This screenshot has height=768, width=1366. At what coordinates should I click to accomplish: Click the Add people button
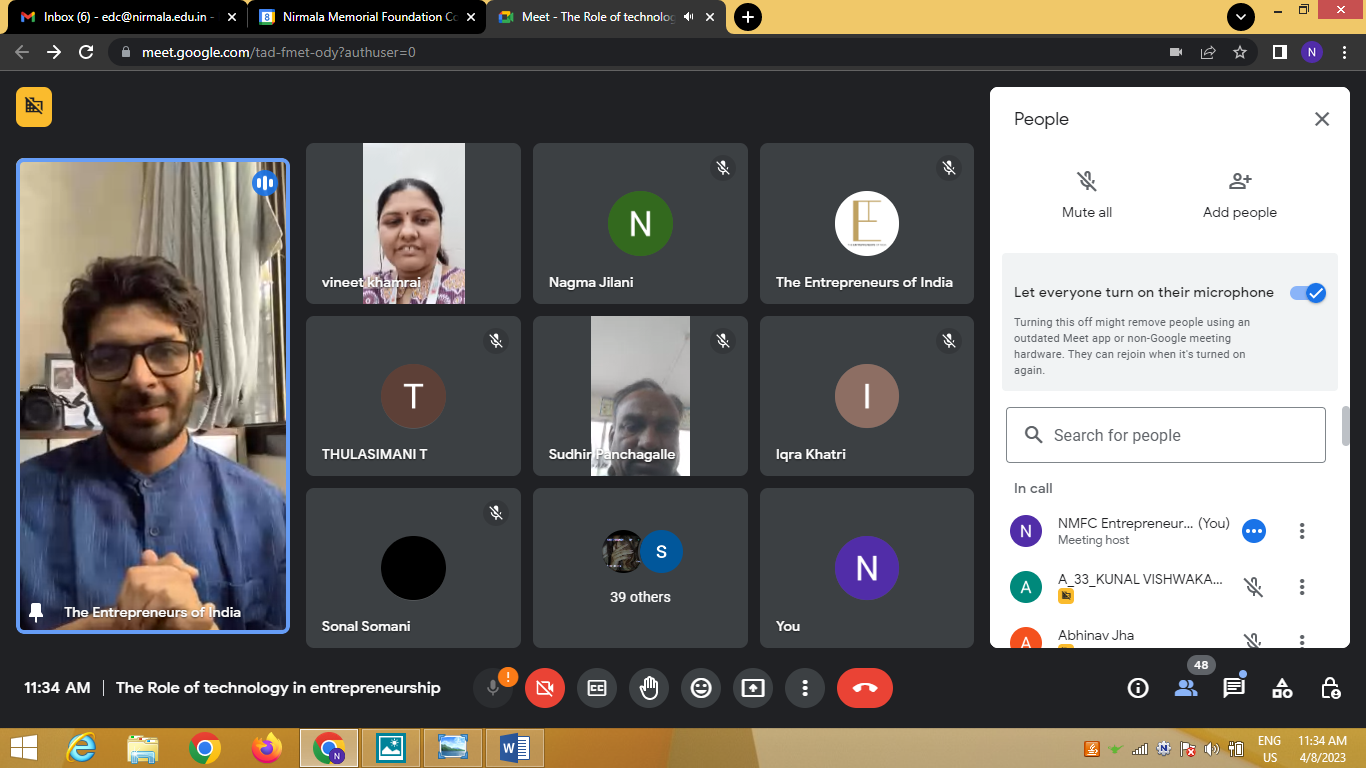1240,195
